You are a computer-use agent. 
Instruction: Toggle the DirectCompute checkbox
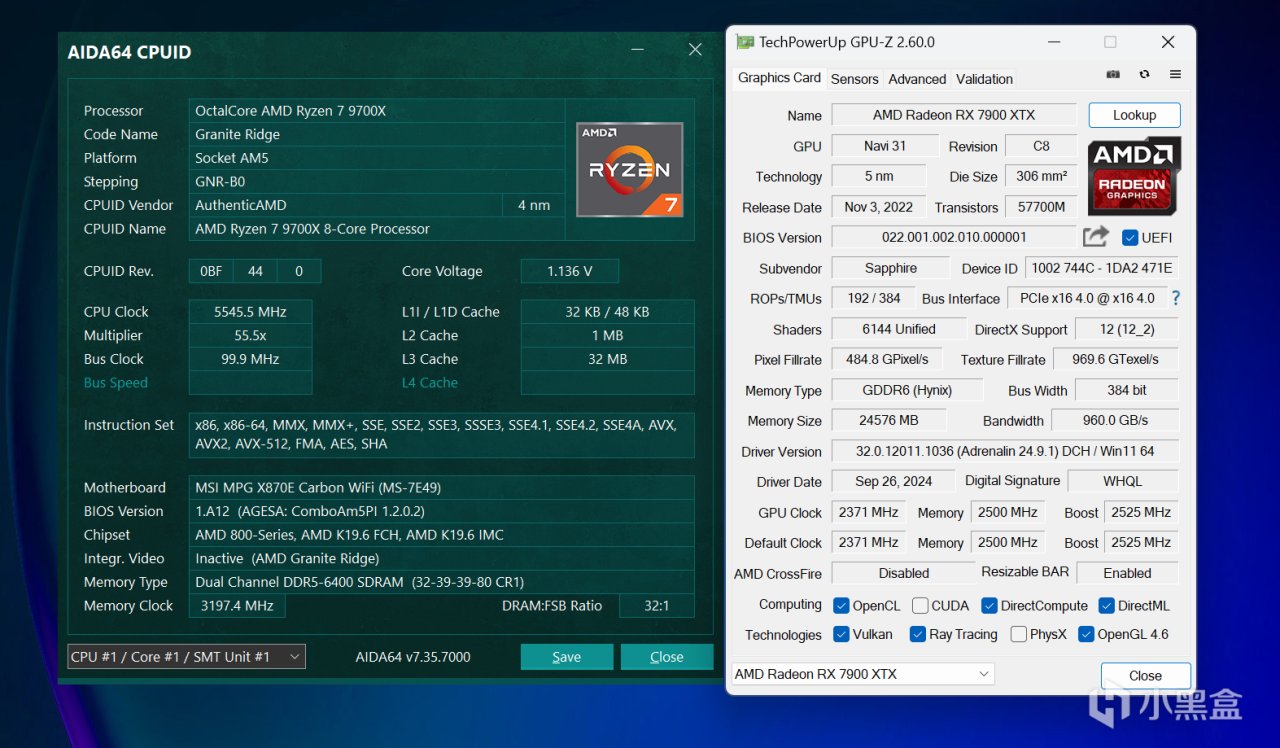coord(990,606)
